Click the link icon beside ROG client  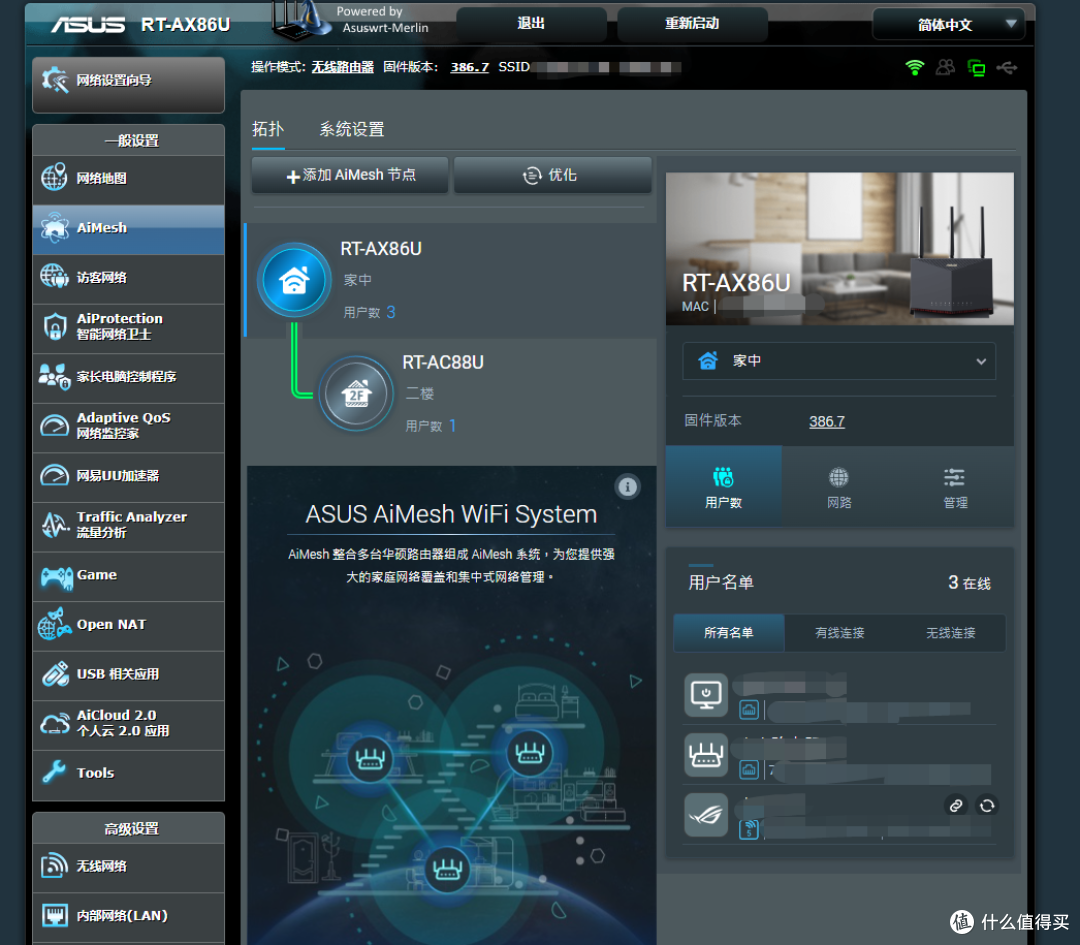click(x=956, y=806)
